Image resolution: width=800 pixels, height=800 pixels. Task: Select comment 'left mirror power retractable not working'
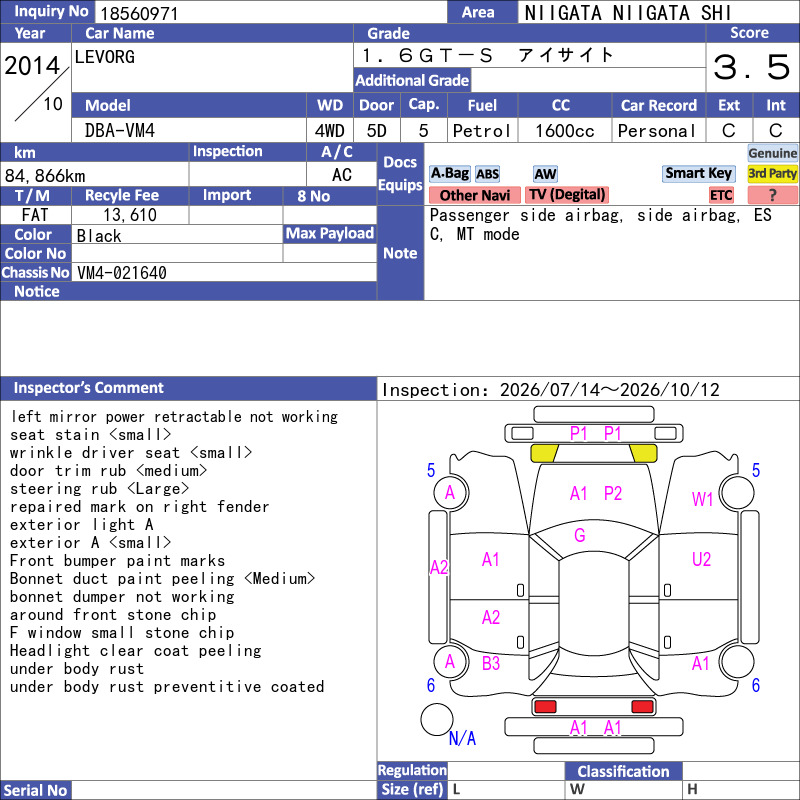tap(174, 417)
